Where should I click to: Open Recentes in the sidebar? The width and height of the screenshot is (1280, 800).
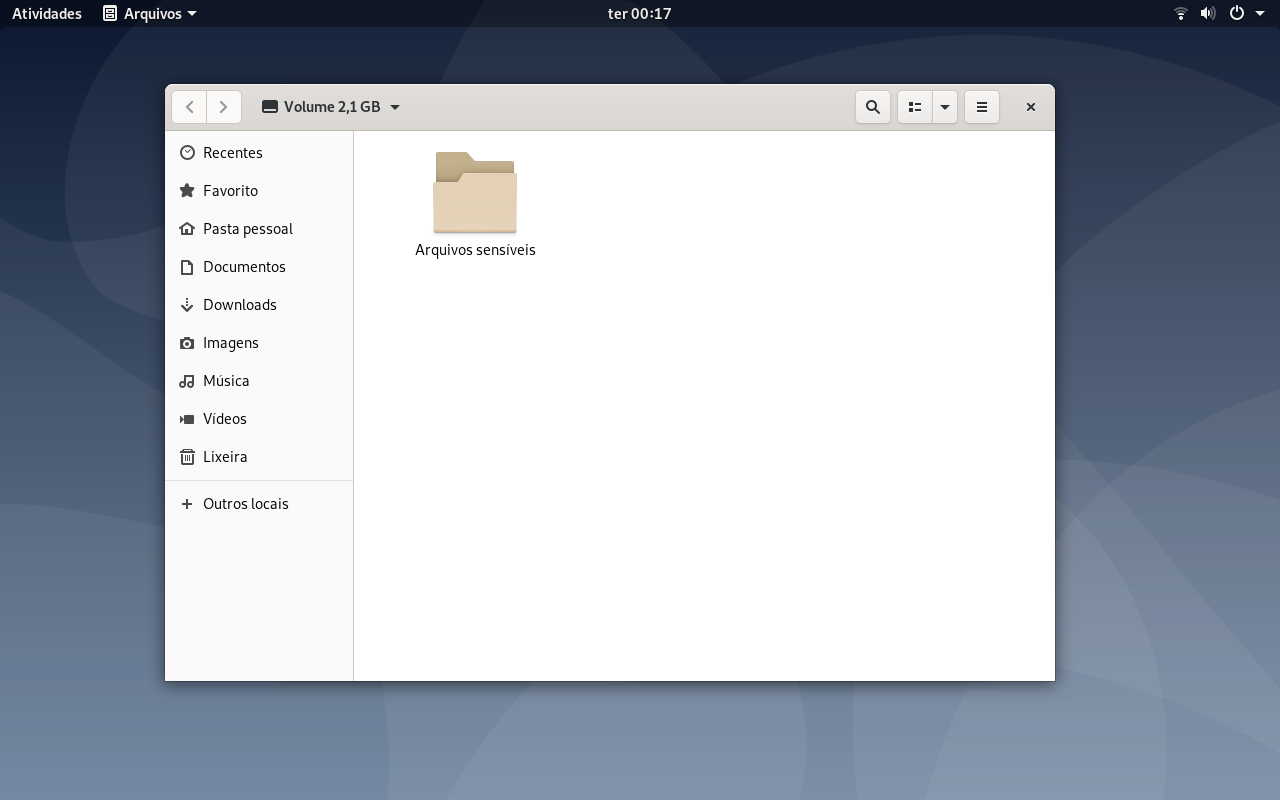click(259, 153)
